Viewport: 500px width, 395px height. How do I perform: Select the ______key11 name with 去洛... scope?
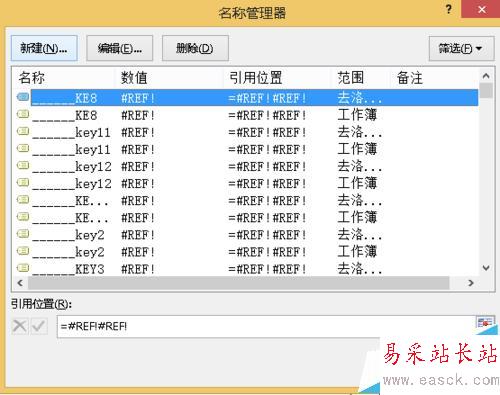(71, 133)
